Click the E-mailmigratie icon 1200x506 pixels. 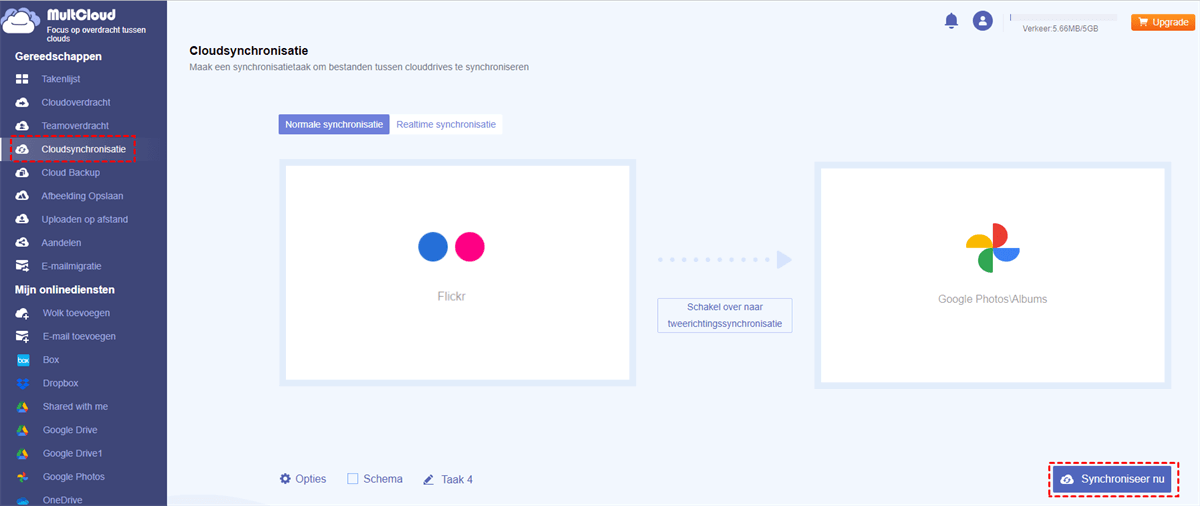click(22, 266)
